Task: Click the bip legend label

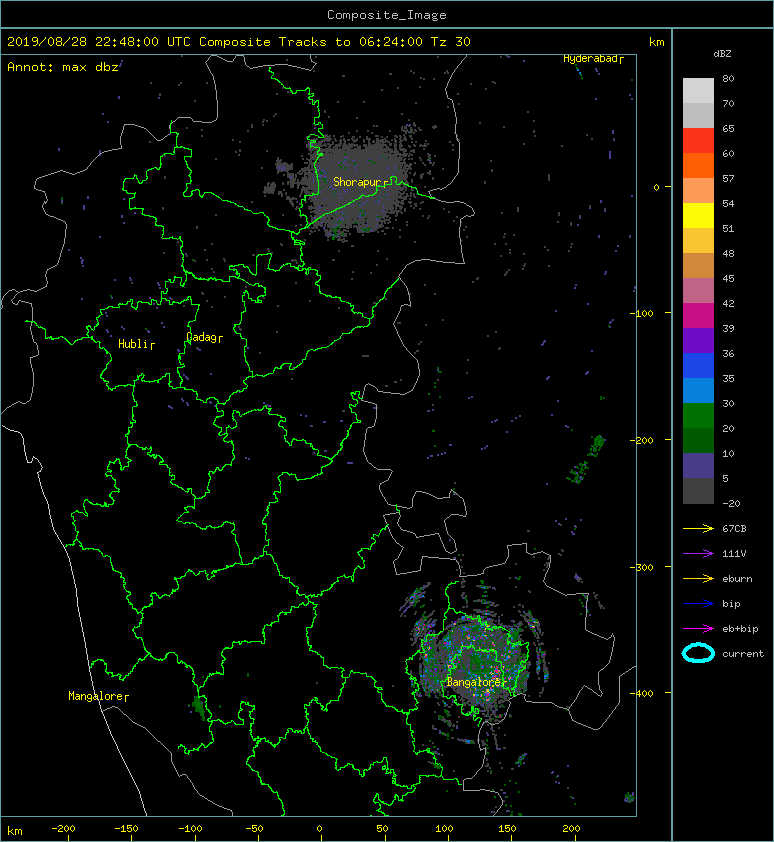Action: point(731,604)
